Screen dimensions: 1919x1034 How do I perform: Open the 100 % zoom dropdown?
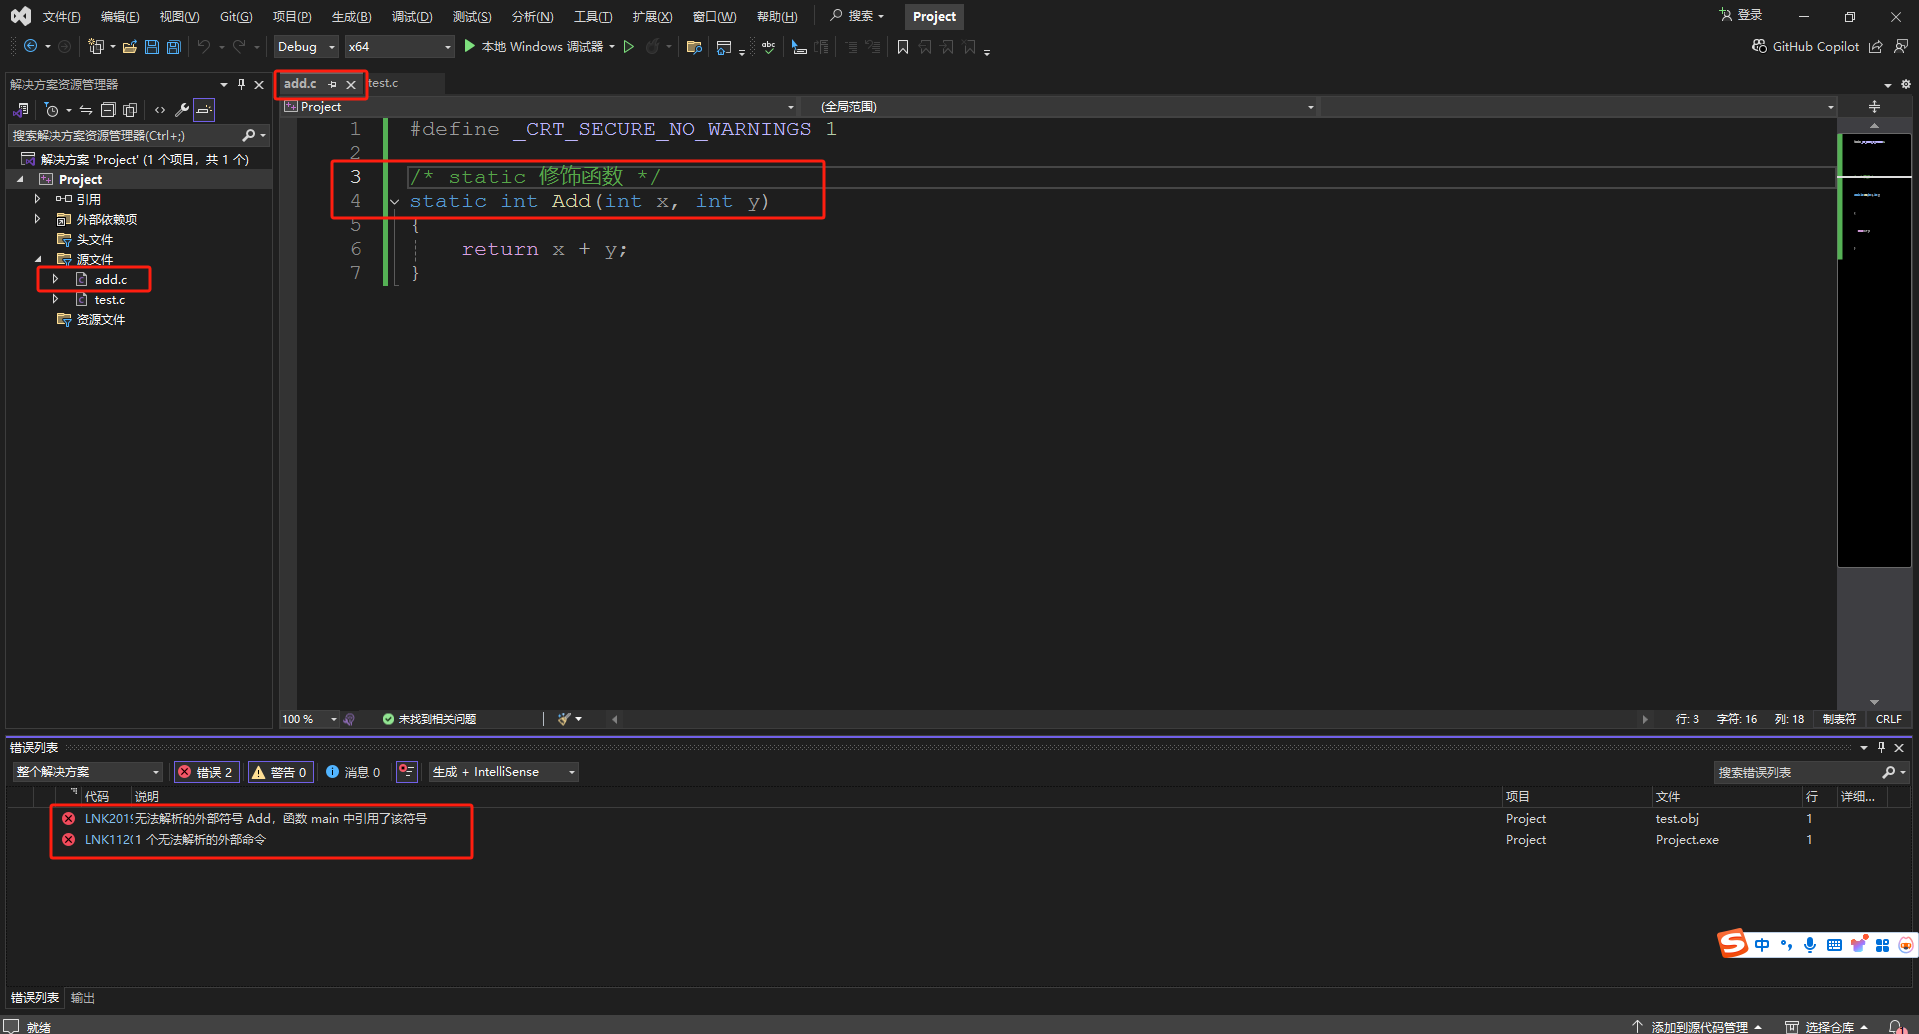310,719
